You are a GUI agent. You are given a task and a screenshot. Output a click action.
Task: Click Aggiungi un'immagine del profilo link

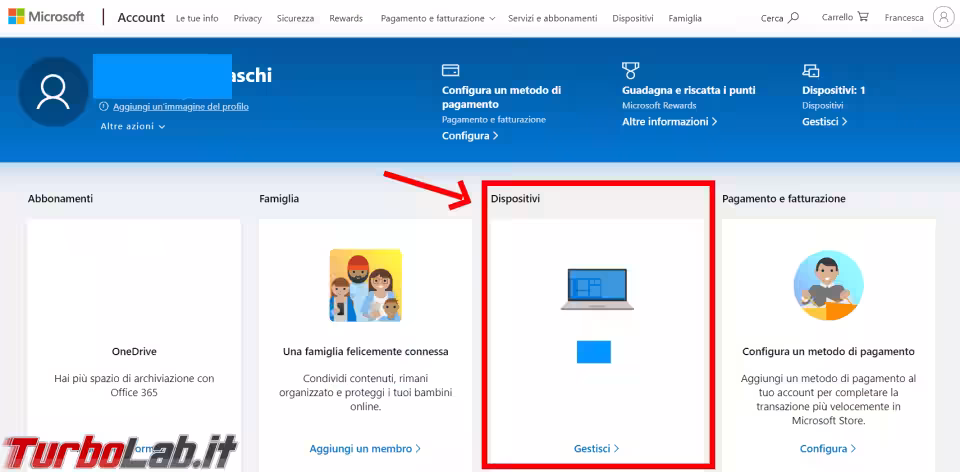181,107
